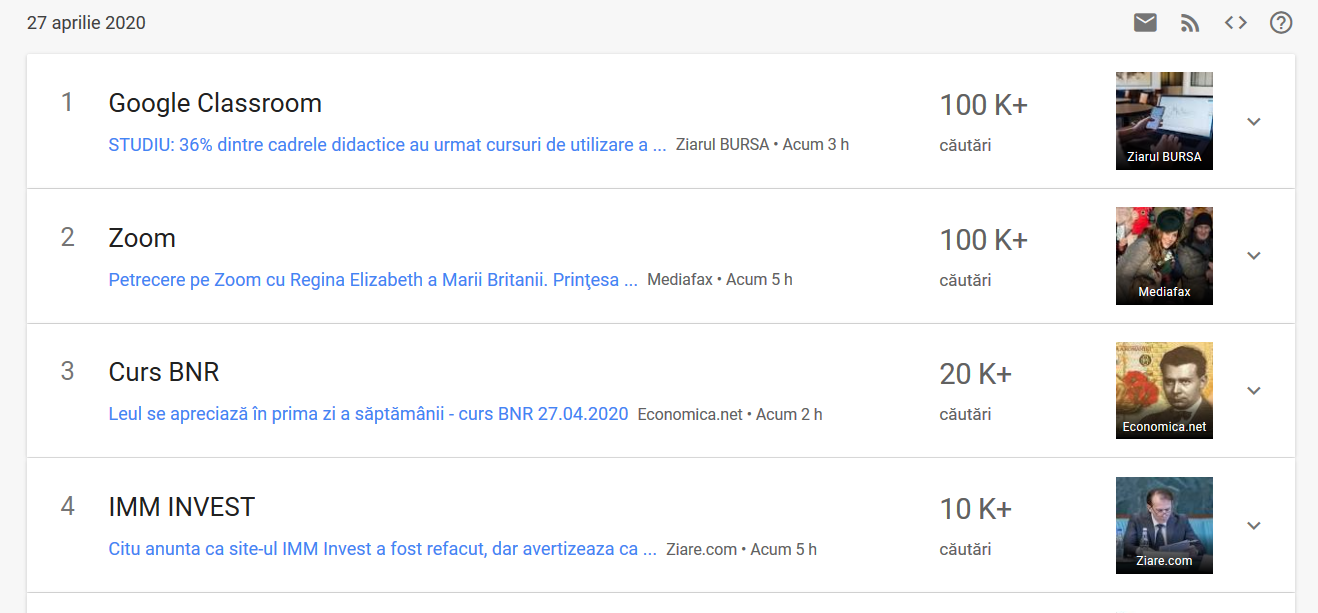Viewport: 1318px width, 613px height.
Task: Expand the Curs BNR row chevron
Action: tap(1254, 390)
